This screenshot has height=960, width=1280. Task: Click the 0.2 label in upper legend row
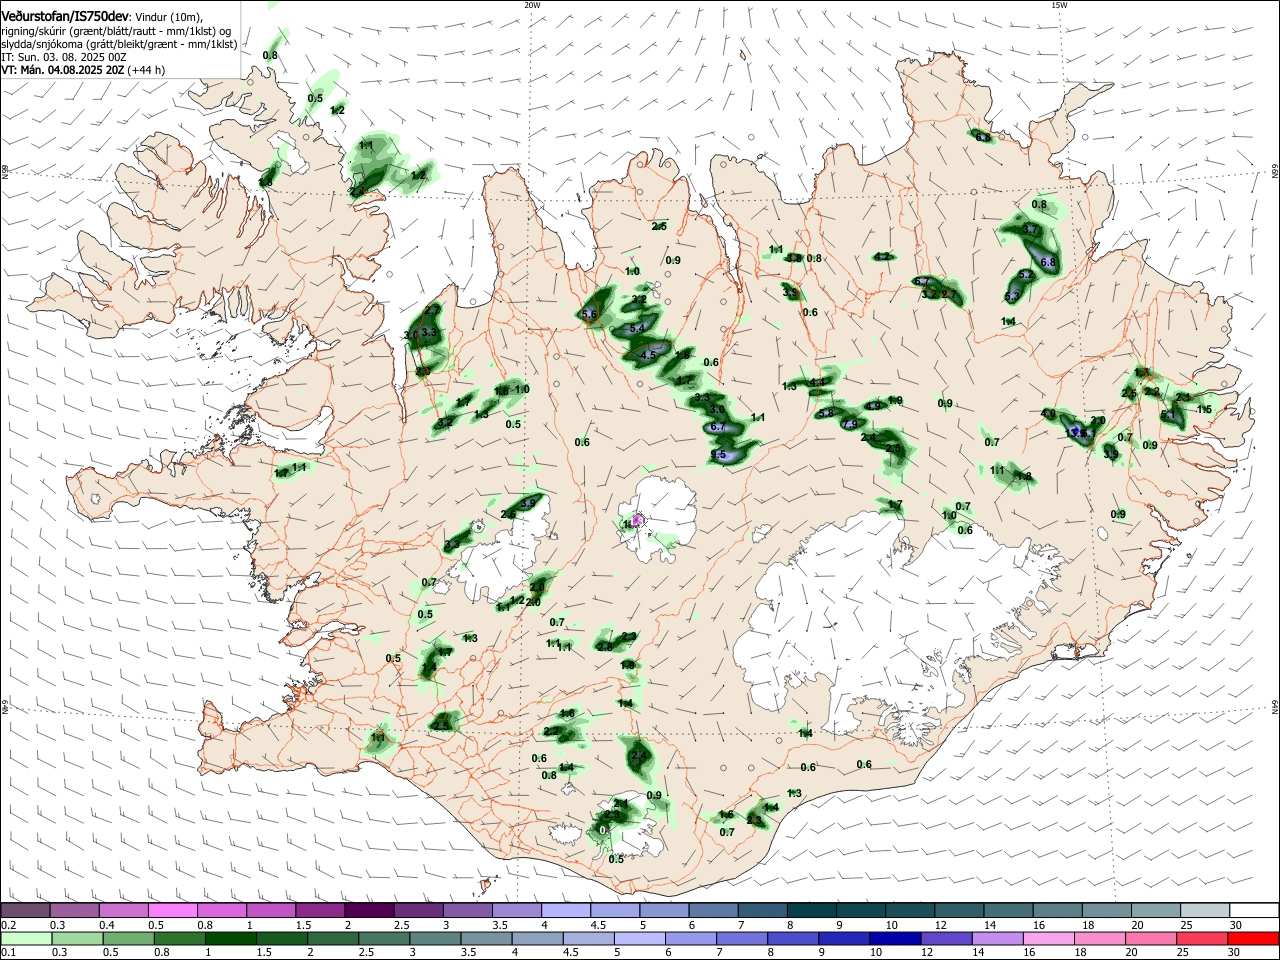(8, 925)
